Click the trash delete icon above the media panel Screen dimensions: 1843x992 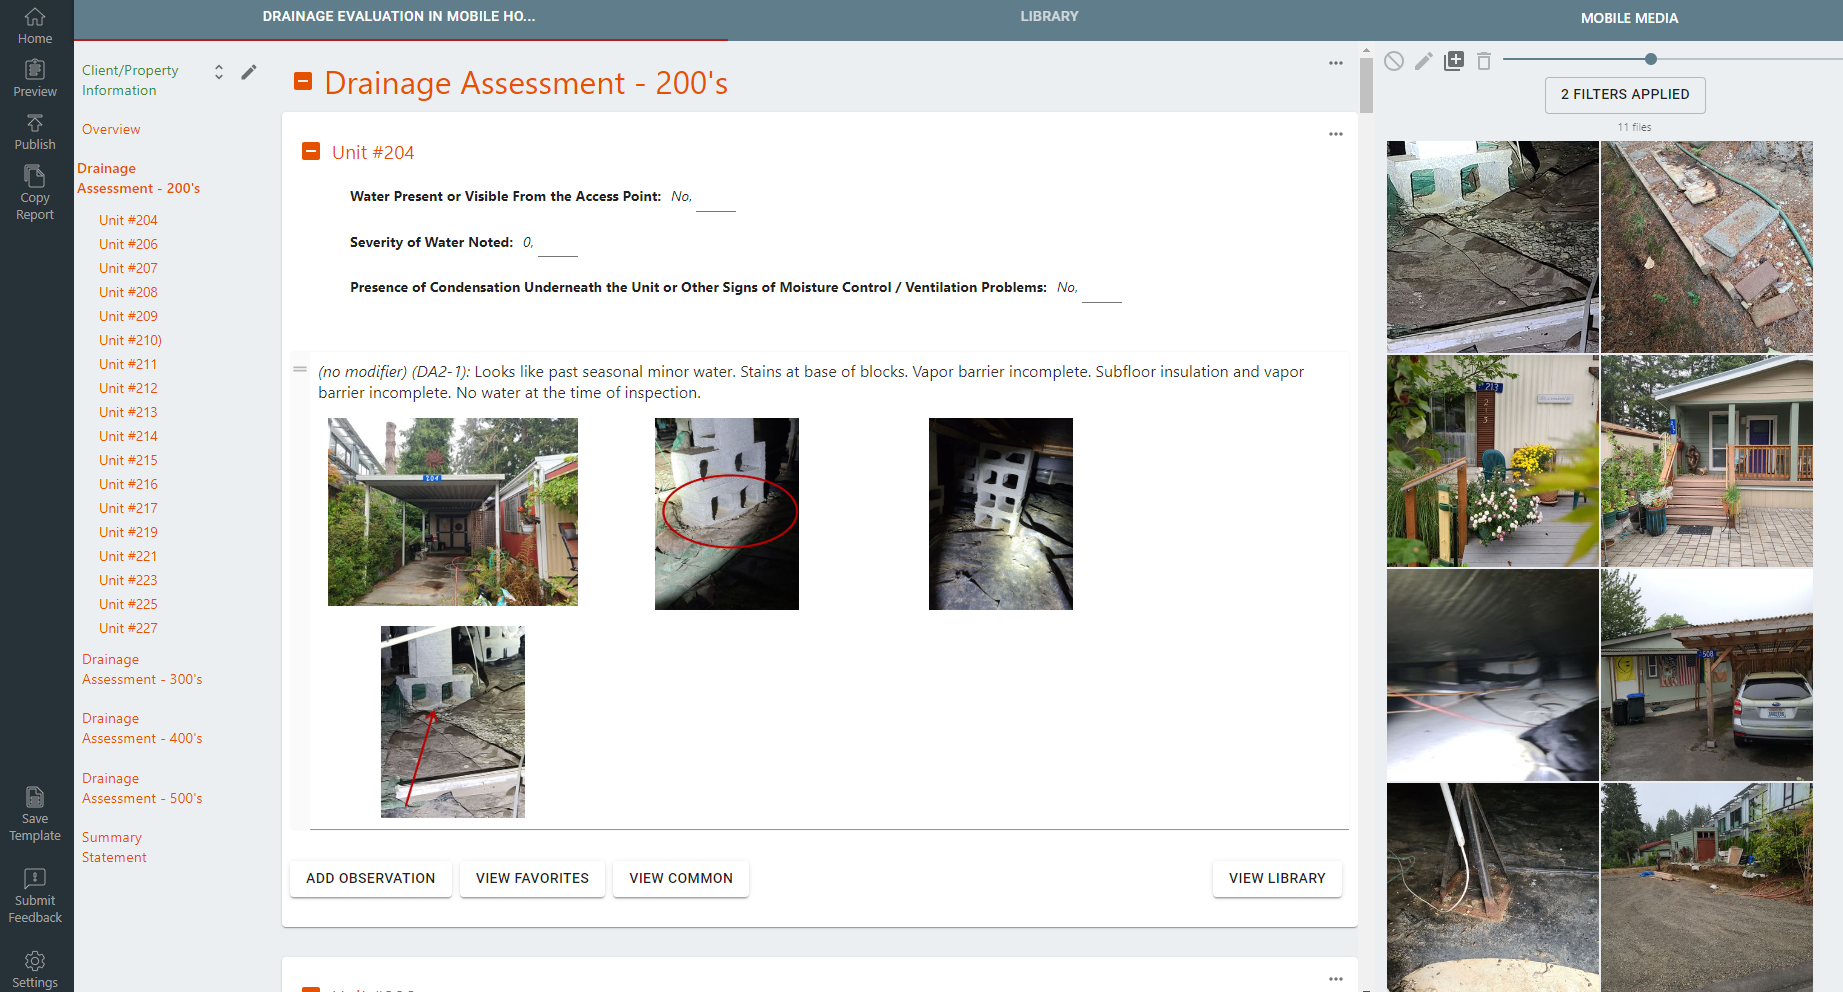click(1484, 61)
